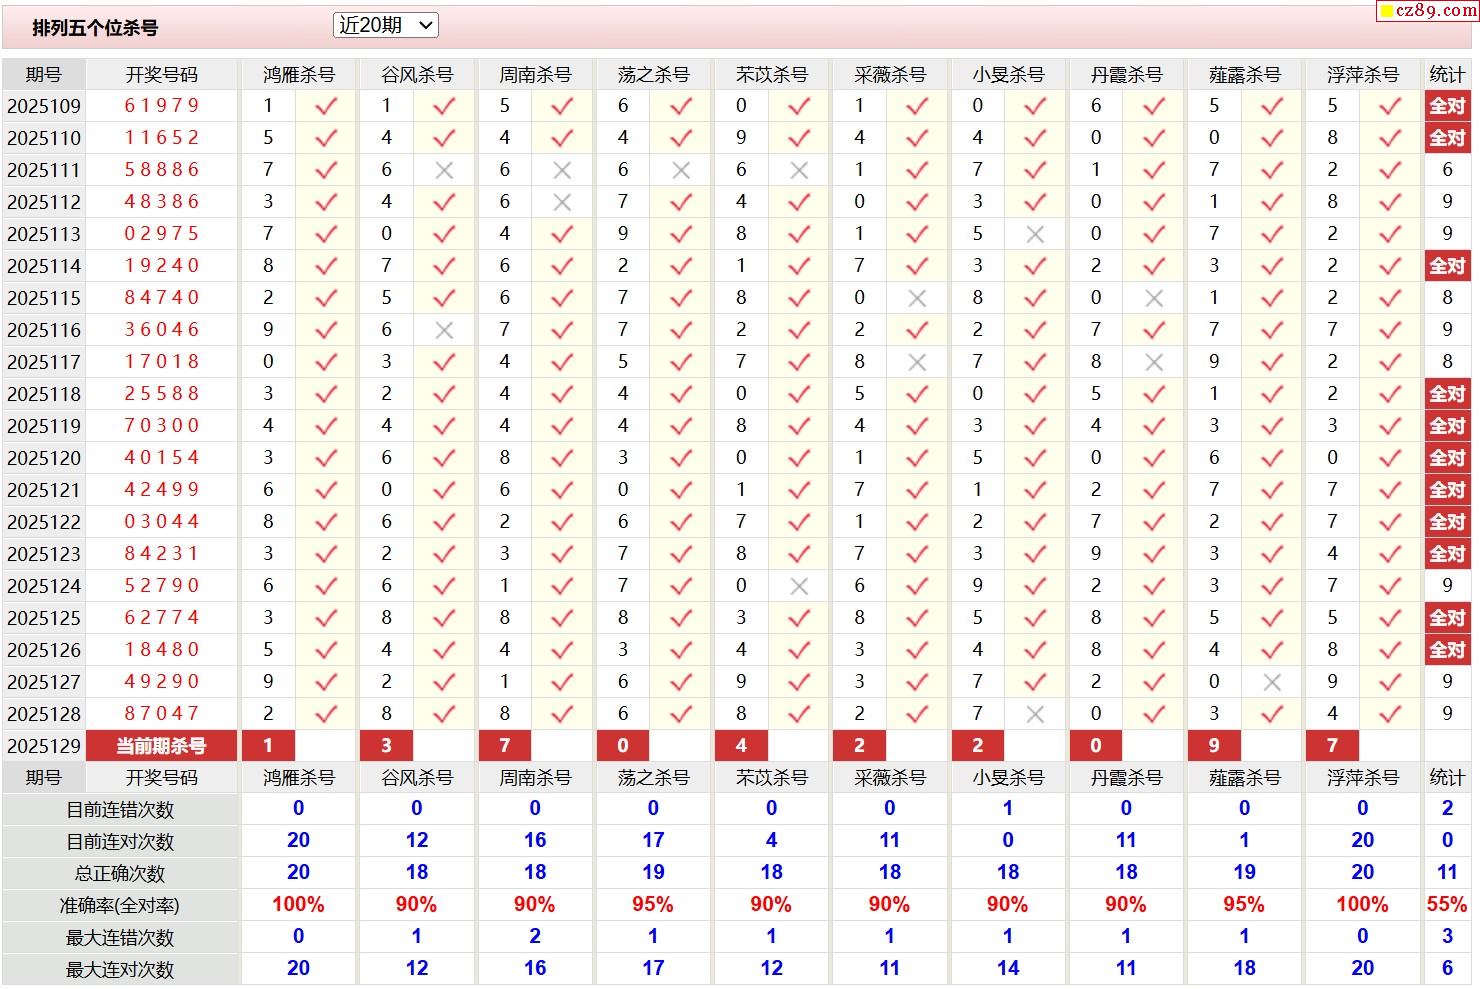Click red check for 浮萍杀号 in row 2025110

tap(1390, 138)
